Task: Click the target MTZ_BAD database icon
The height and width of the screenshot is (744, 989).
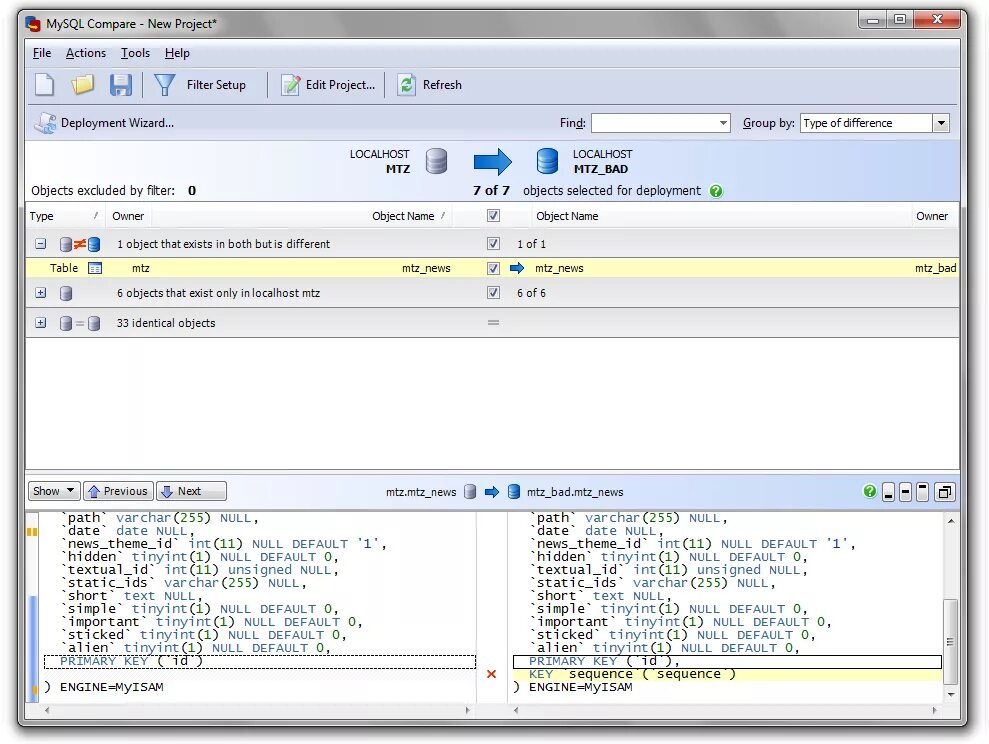Action: coord(547,161)
